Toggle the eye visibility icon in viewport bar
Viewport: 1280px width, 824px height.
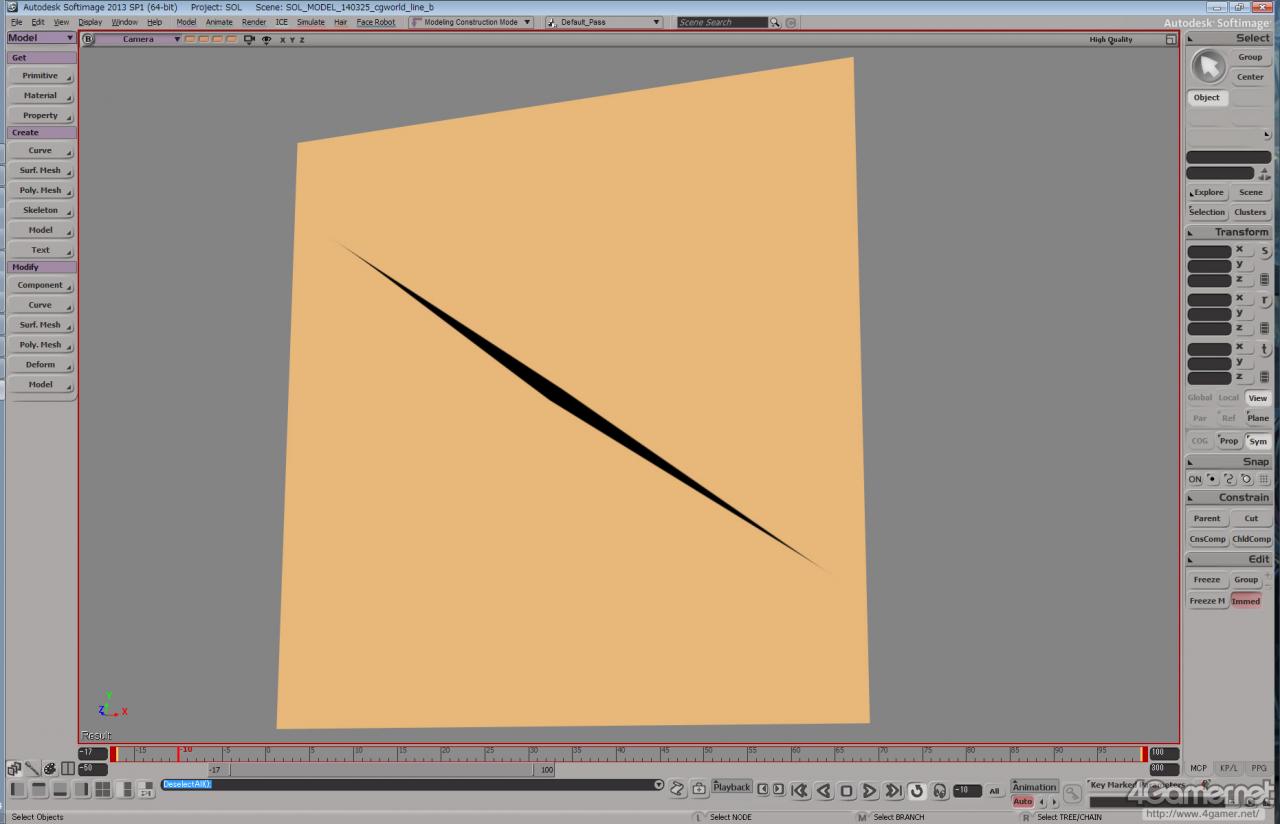pyautogui.click(x=266, y=39)
